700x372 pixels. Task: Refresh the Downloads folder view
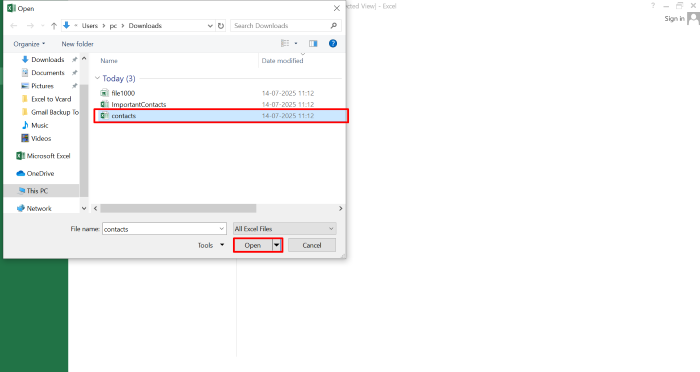[221, 26]
